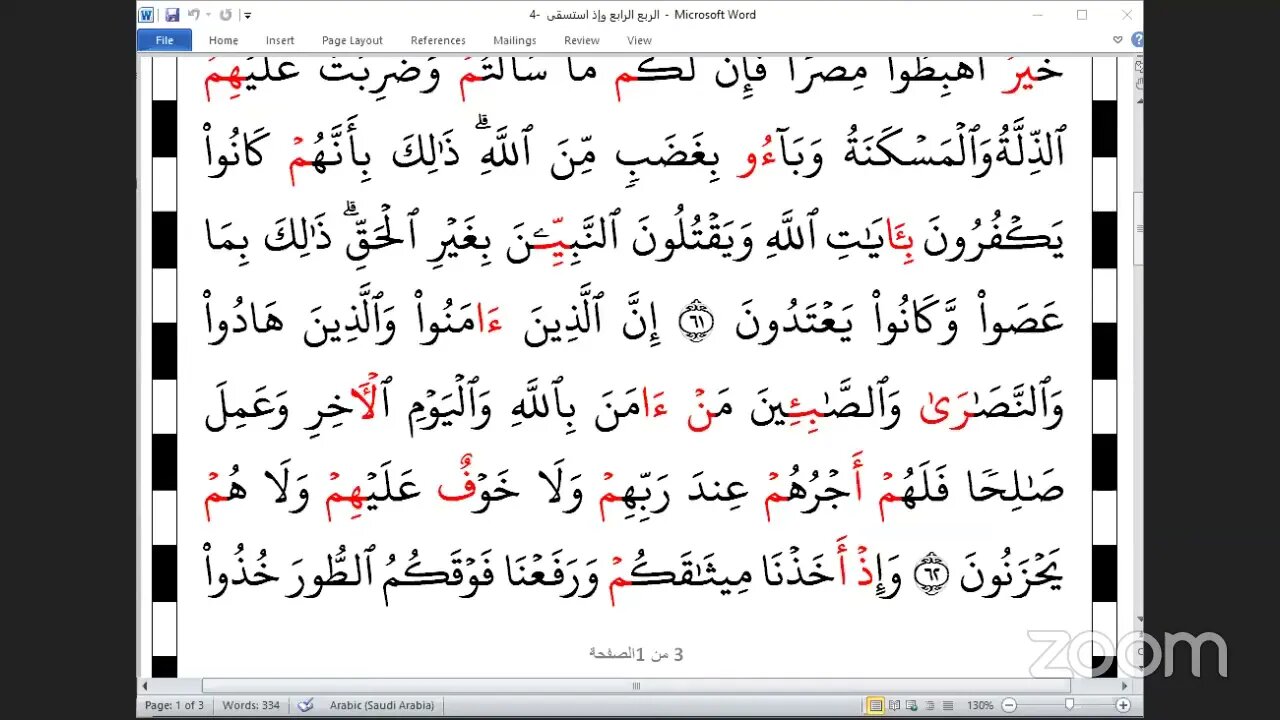
Task: Click the page footer text '3 من 1 الصفحة'
Action: 636,654
